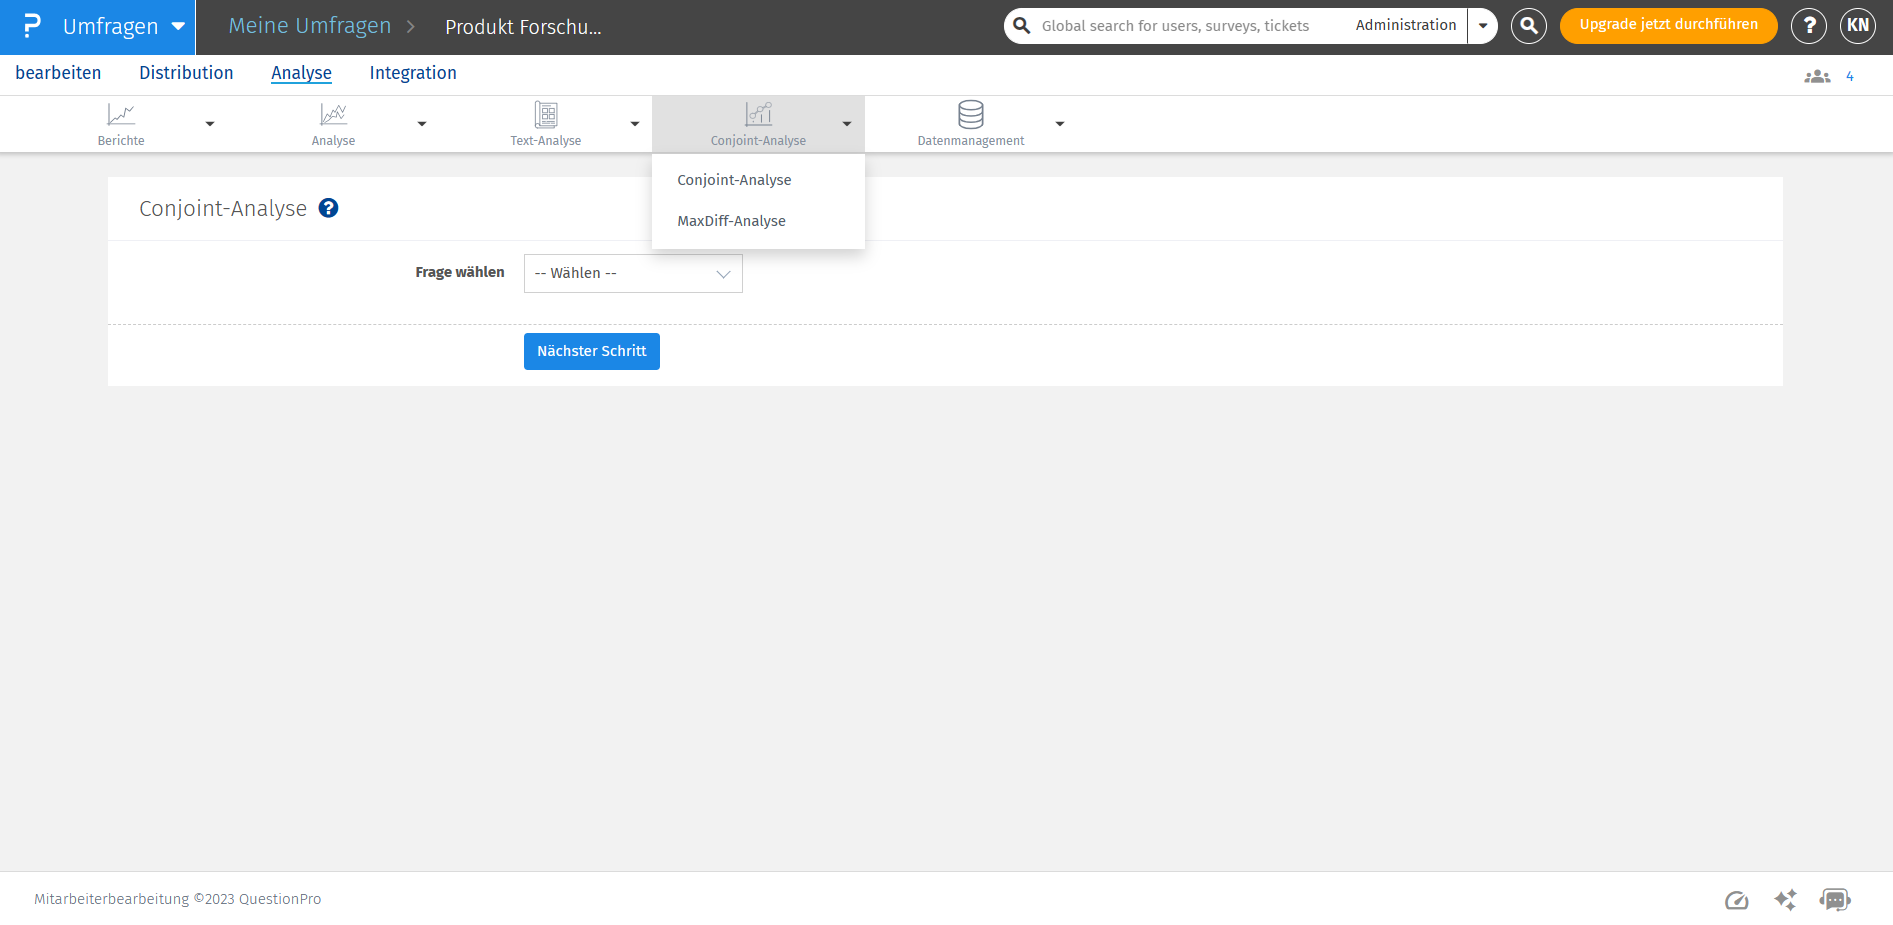Click the speedometer icon in footer

(1737, 900)
